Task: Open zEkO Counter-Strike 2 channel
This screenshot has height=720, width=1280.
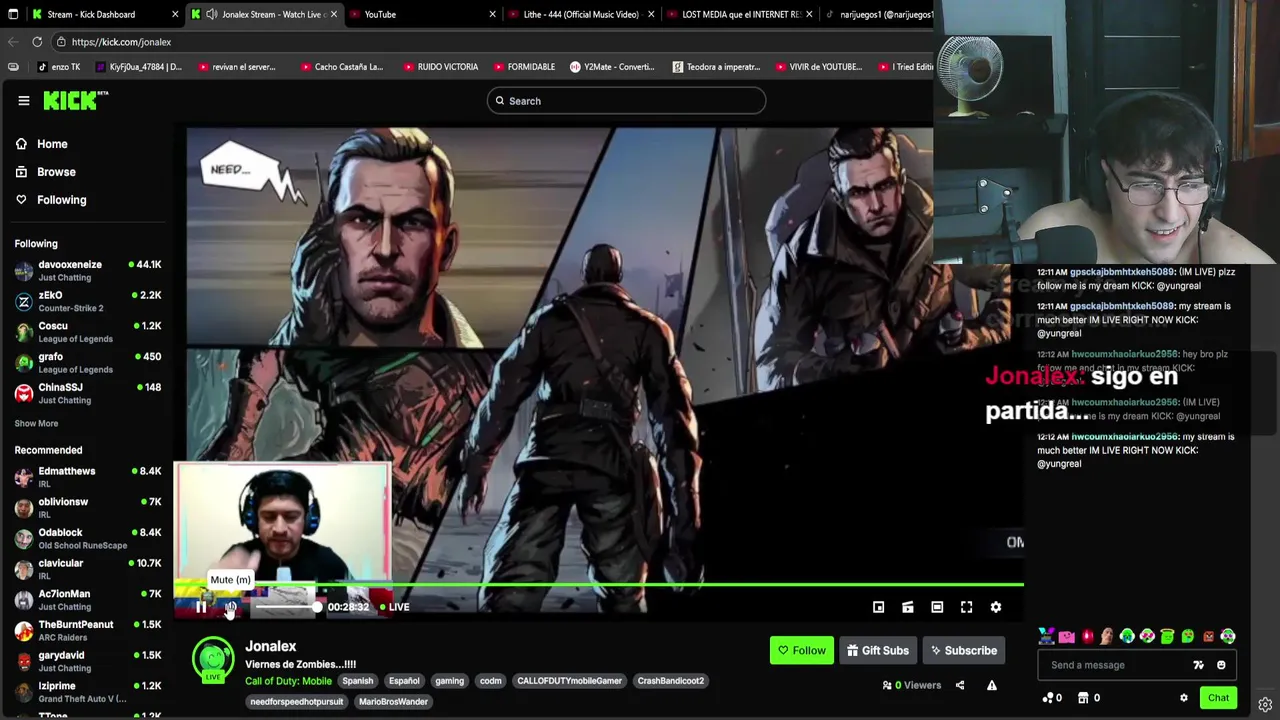Action: (88, 301)
